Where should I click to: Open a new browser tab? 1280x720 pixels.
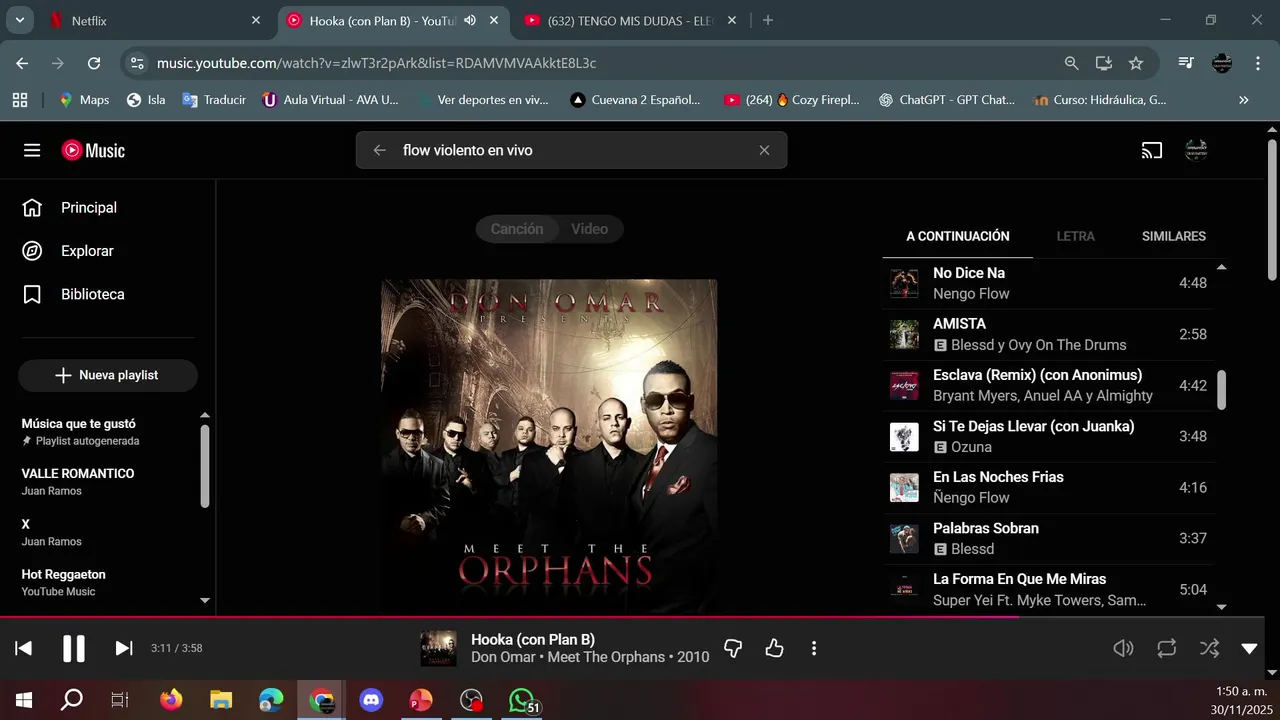tap(768, 20)
